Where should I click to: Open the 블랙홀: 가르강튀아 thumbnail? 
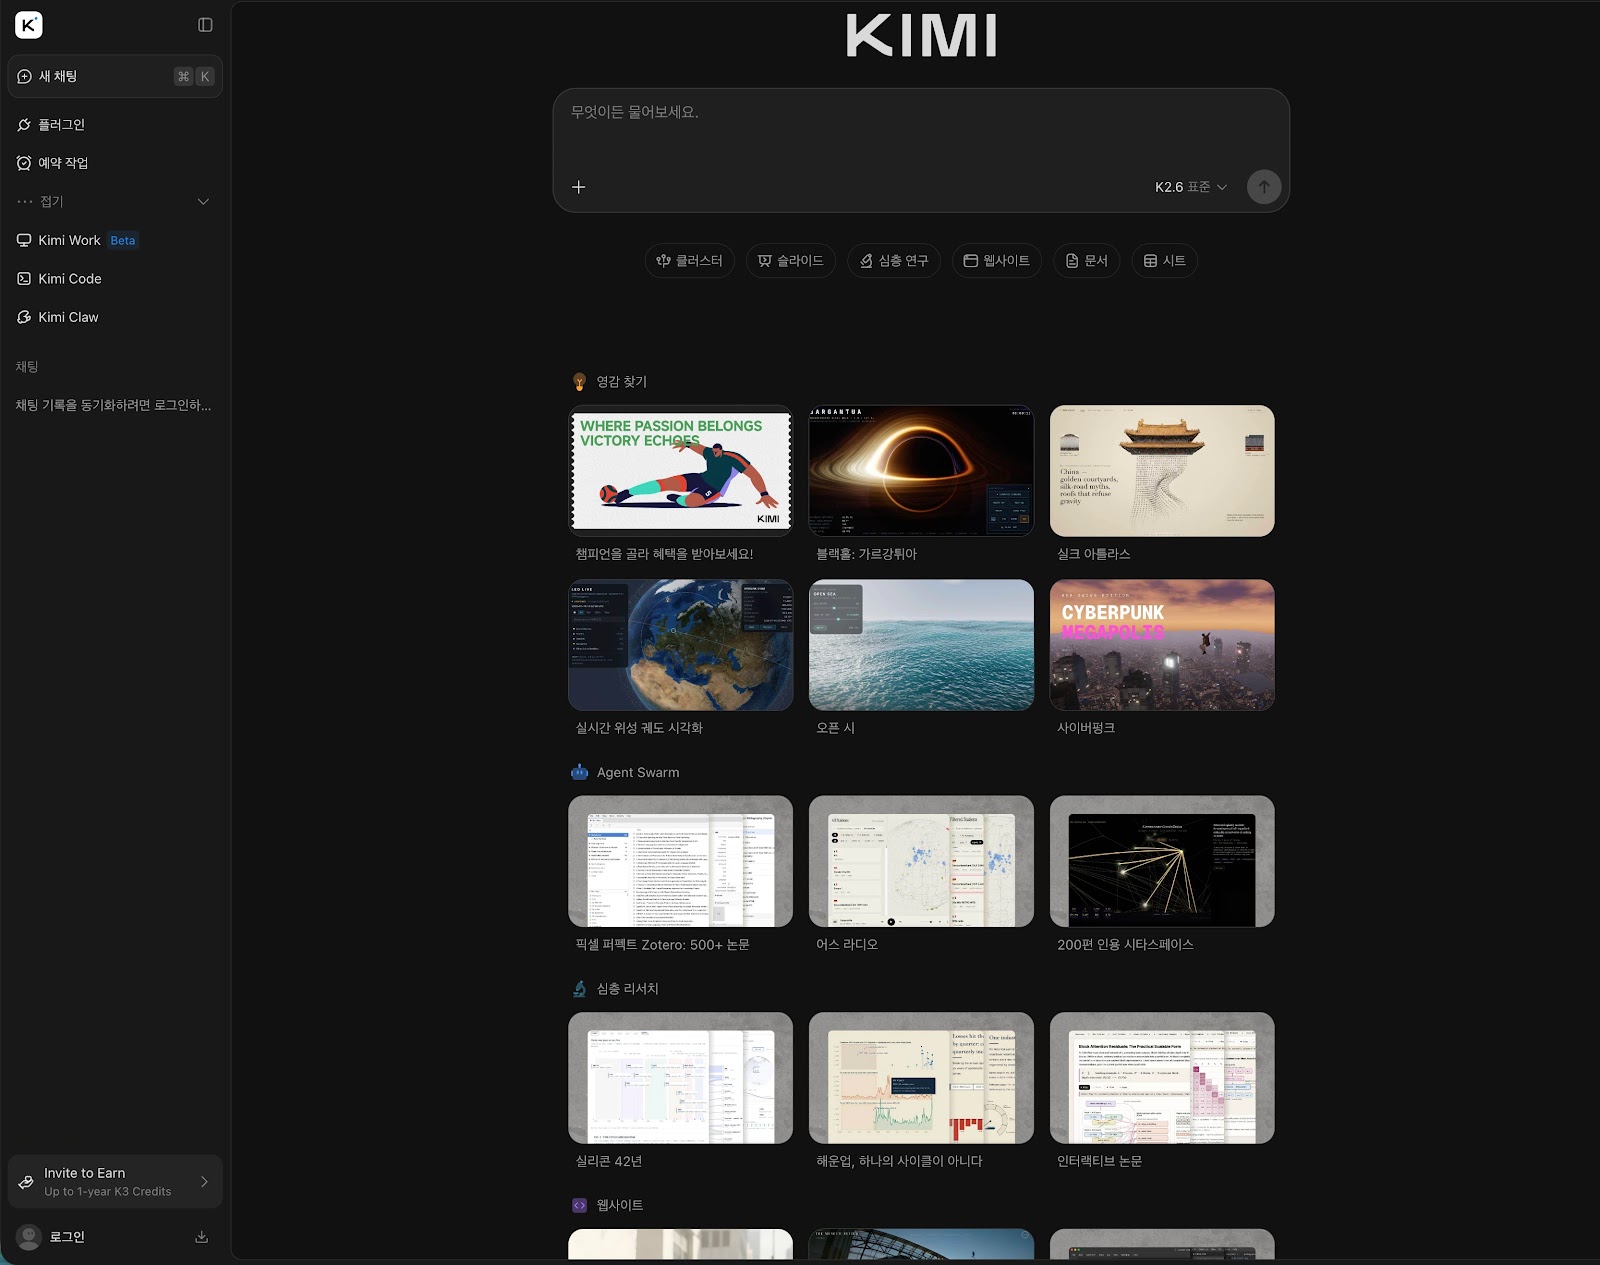tap(921, 471)
